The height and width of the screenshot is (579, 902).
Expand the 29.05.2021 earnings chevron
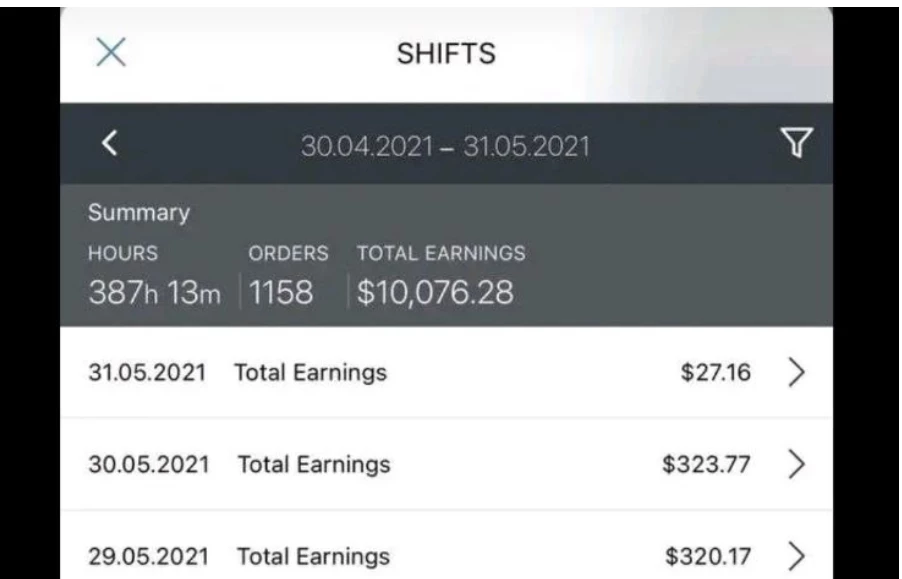(x=796, y=556)
